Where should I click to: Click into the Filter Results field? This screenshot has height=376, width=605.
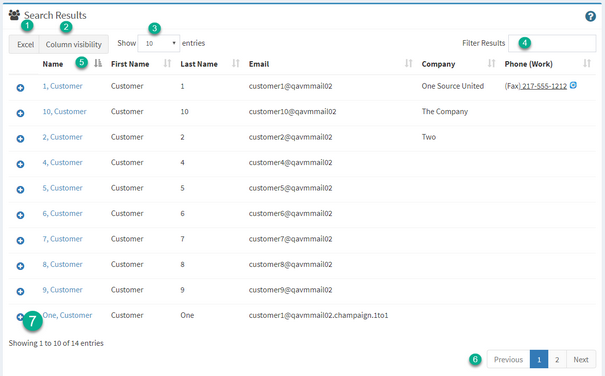[552, 43]
